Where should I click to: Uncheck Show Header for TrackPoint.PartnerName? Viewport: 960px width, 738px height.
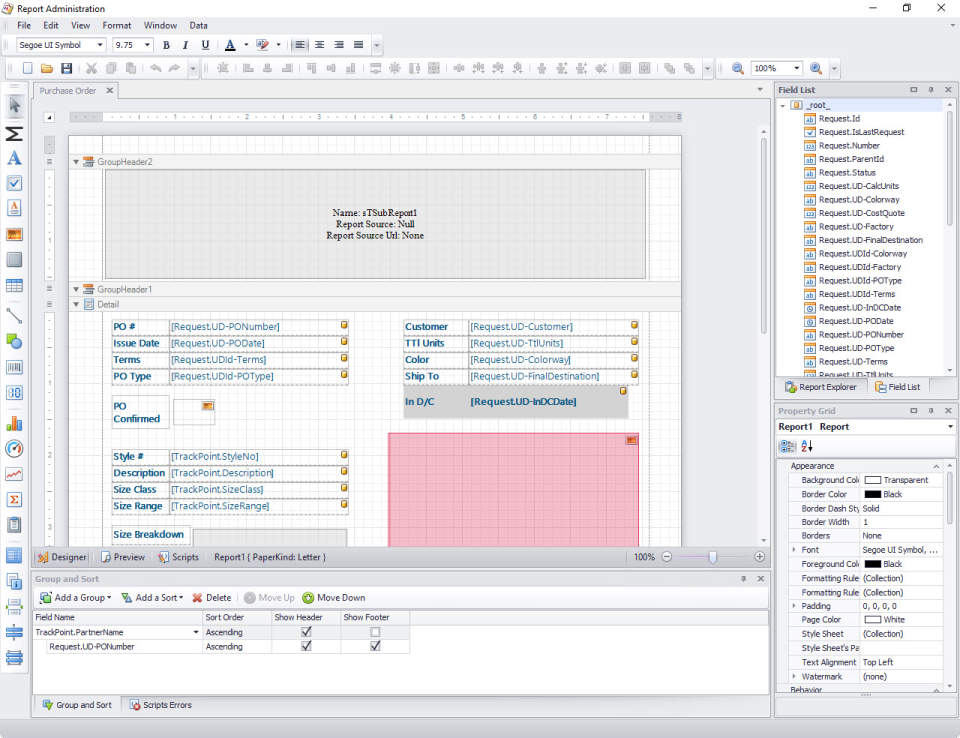click(306, 632)
